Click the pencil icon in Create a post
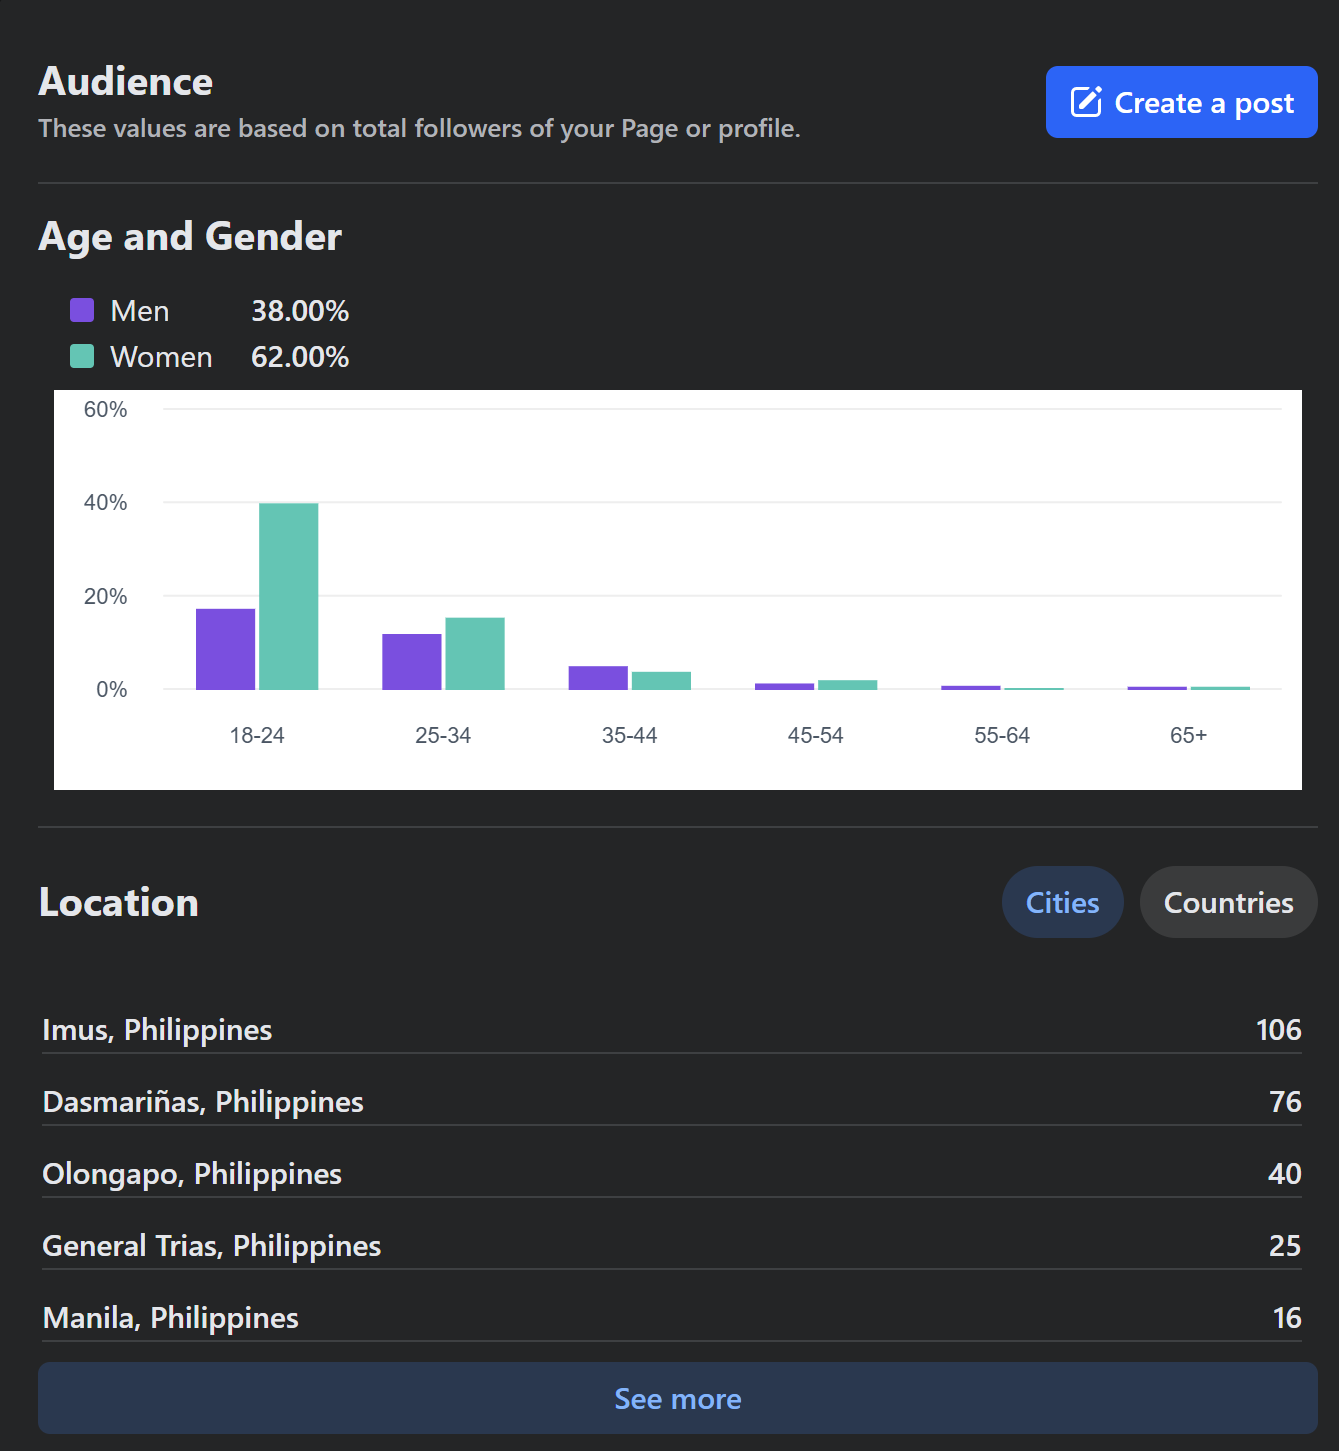Viewport: 1339px width, 1451px height. [x=1086, y=102]
